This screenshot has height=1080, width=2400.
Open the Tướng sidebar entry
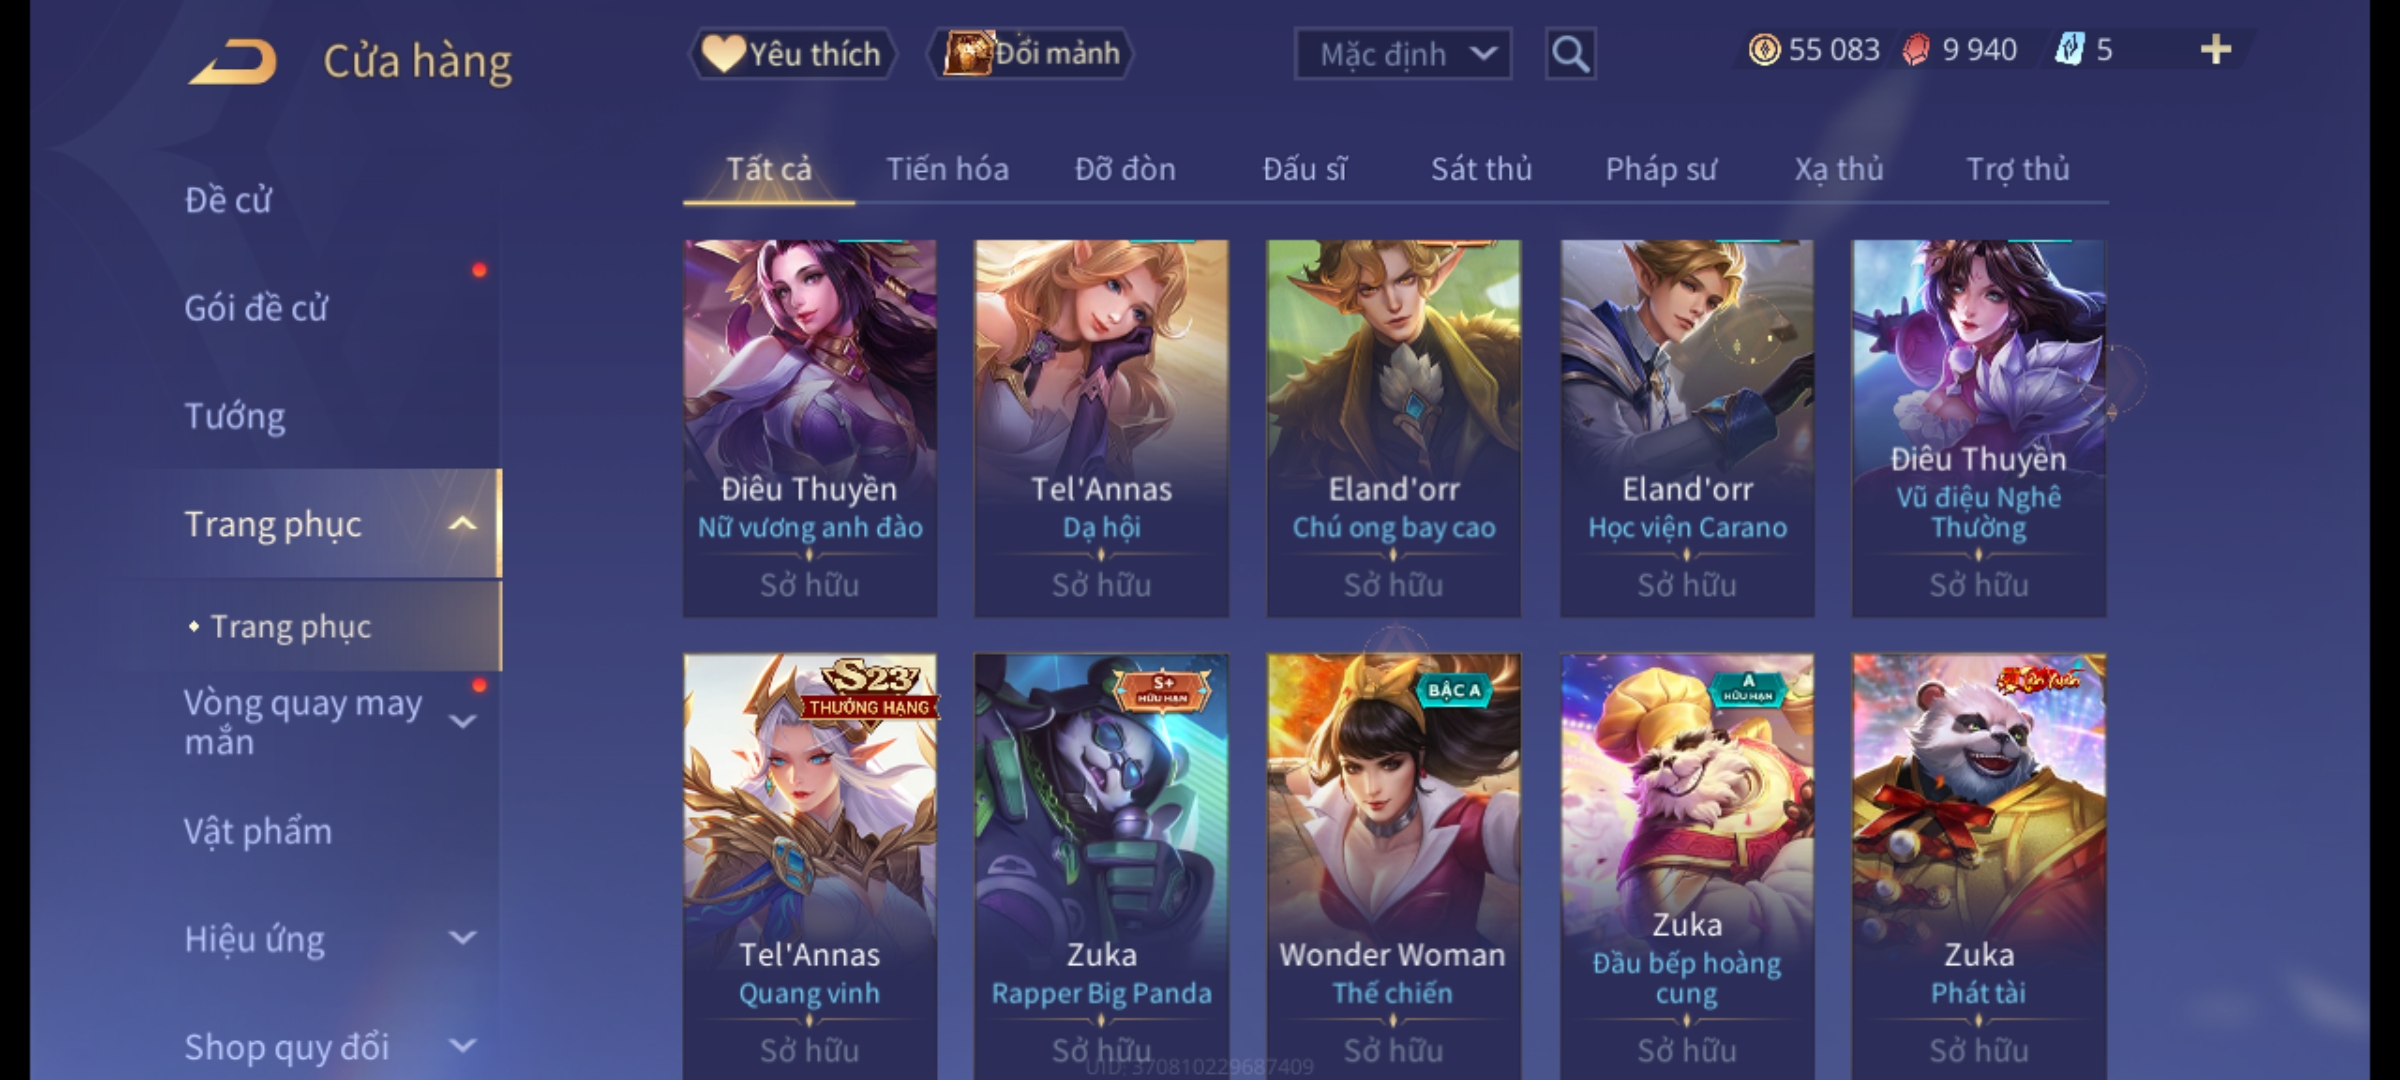[235, 416]
